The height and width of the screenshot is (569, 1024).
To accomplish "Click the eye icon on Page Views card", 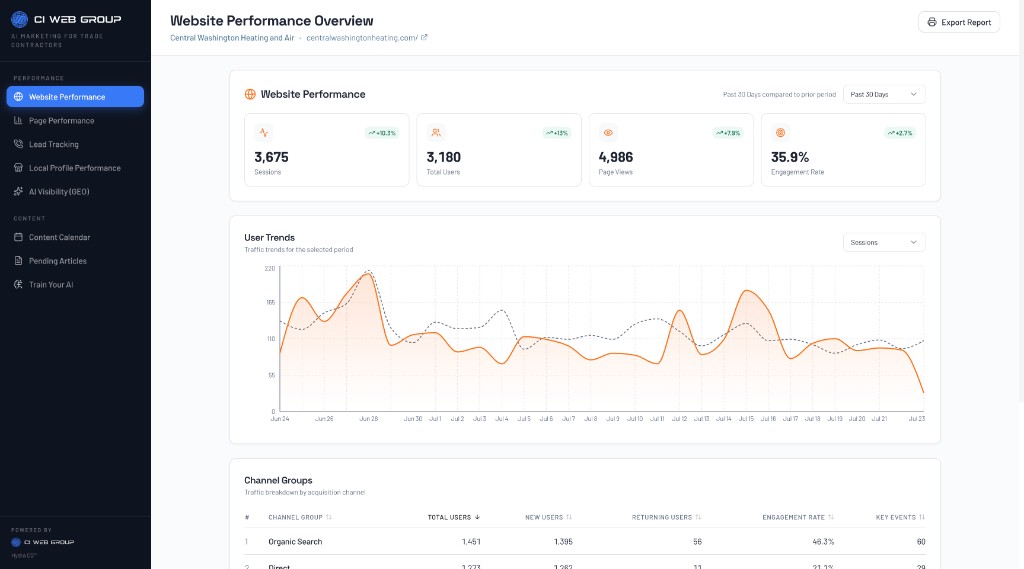I will coord(608,133).
